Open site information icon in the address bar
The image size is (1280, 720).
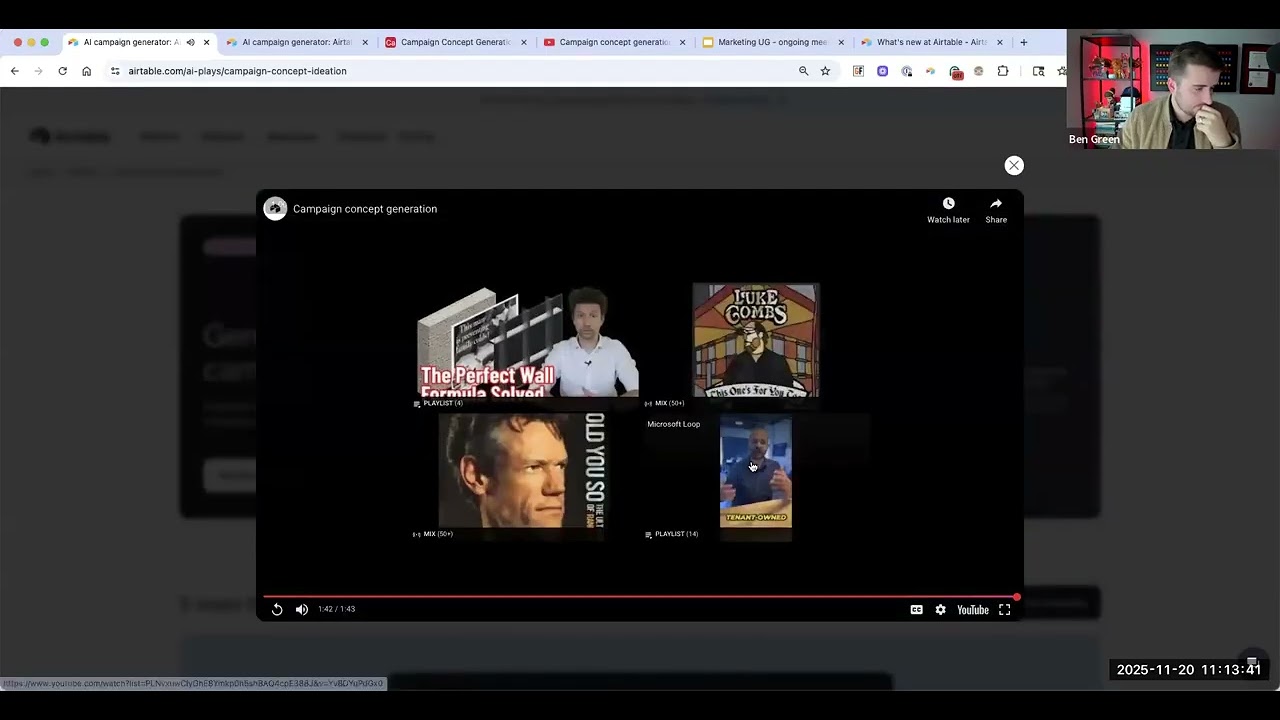point(115,71)
